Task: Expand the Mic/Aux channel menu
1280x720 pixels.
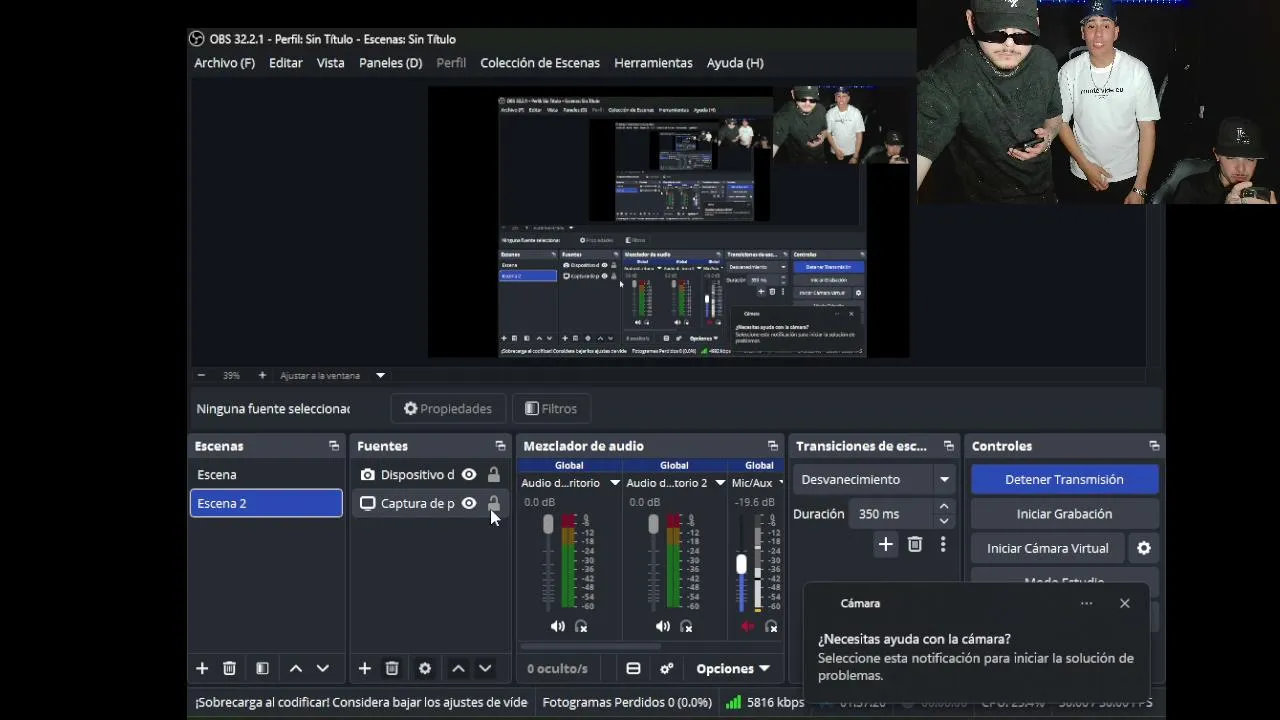Action: pos(781,483)
